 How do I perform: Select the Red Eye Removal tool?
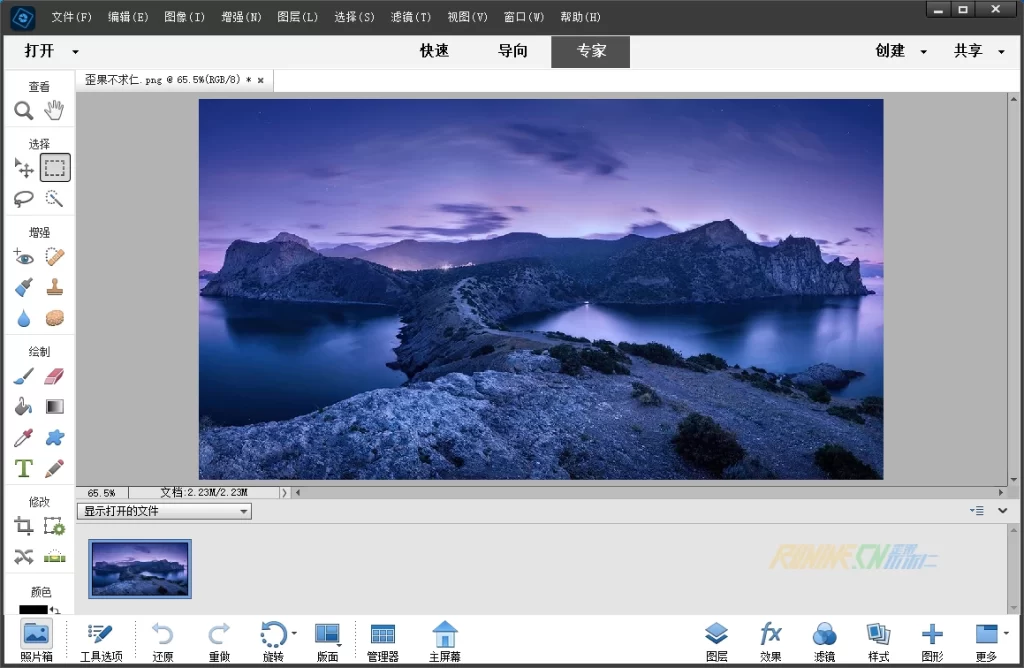[x=23, y=257]
